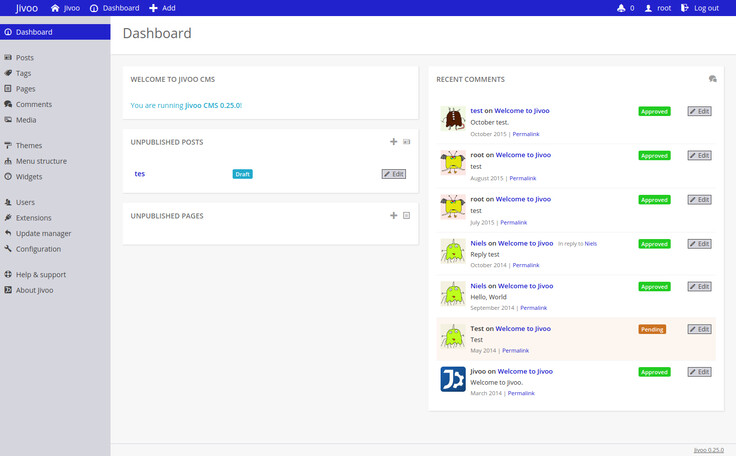The image size is (736, 456).
Task: Add a new post via the plus icon in Unpublished Posts
Action: click(394, 142)
